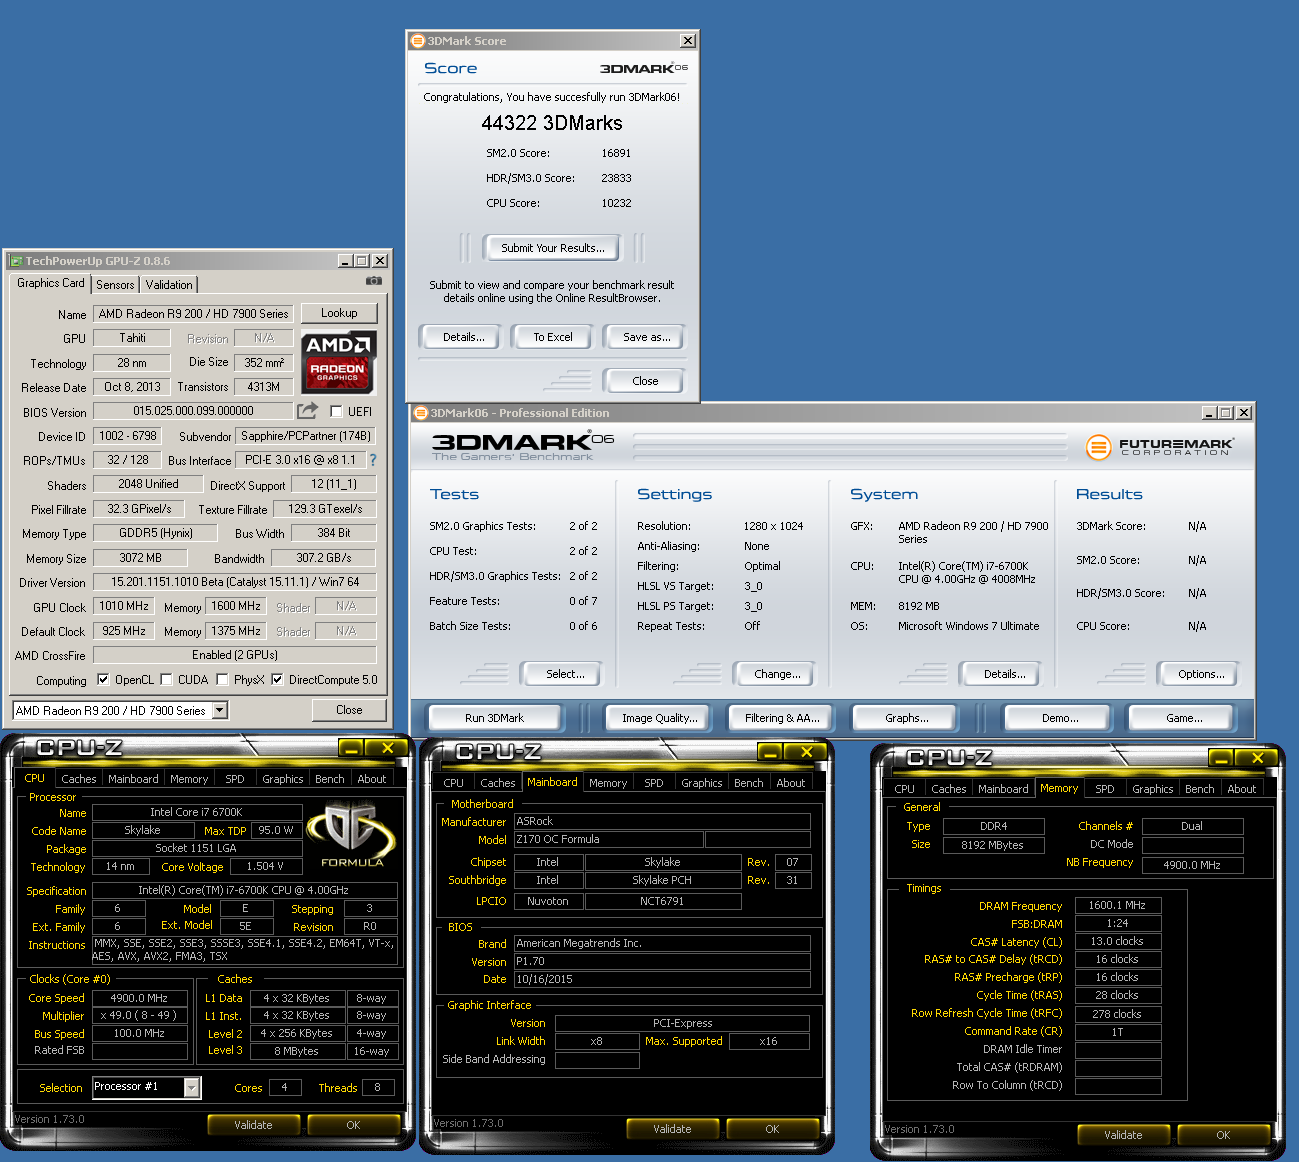Click the 3DMark06 Professional Edition title icon

click(x=421, y=413)
